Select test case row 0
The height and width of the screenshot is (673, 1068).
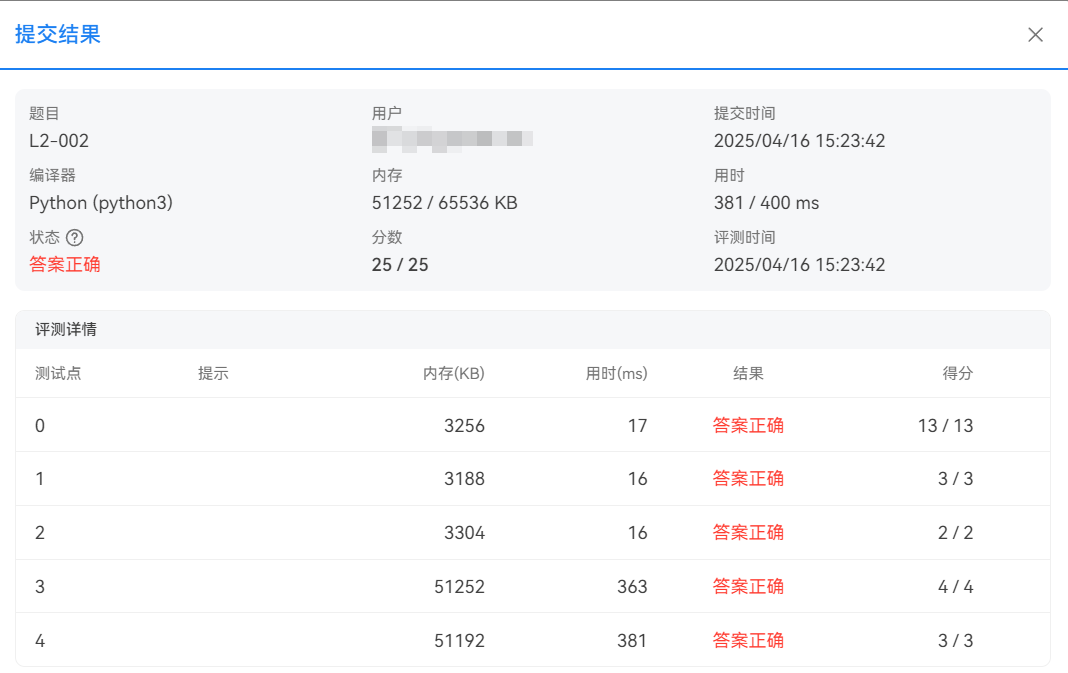(x=40, y=425)
